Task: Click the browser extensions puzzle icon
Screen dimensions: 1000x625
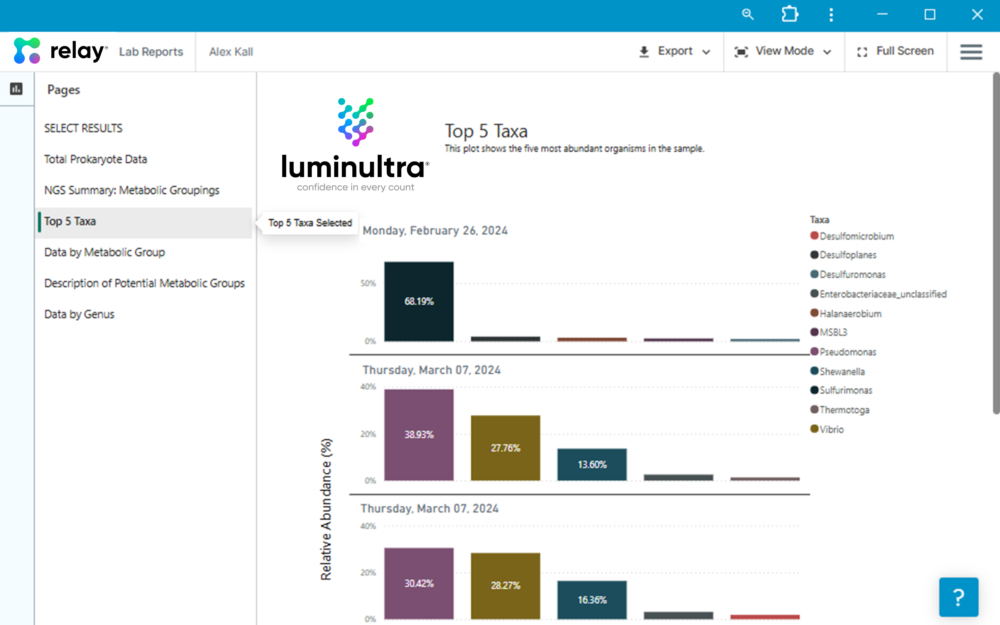Action: pyautogui.click(x=789, y=15)
